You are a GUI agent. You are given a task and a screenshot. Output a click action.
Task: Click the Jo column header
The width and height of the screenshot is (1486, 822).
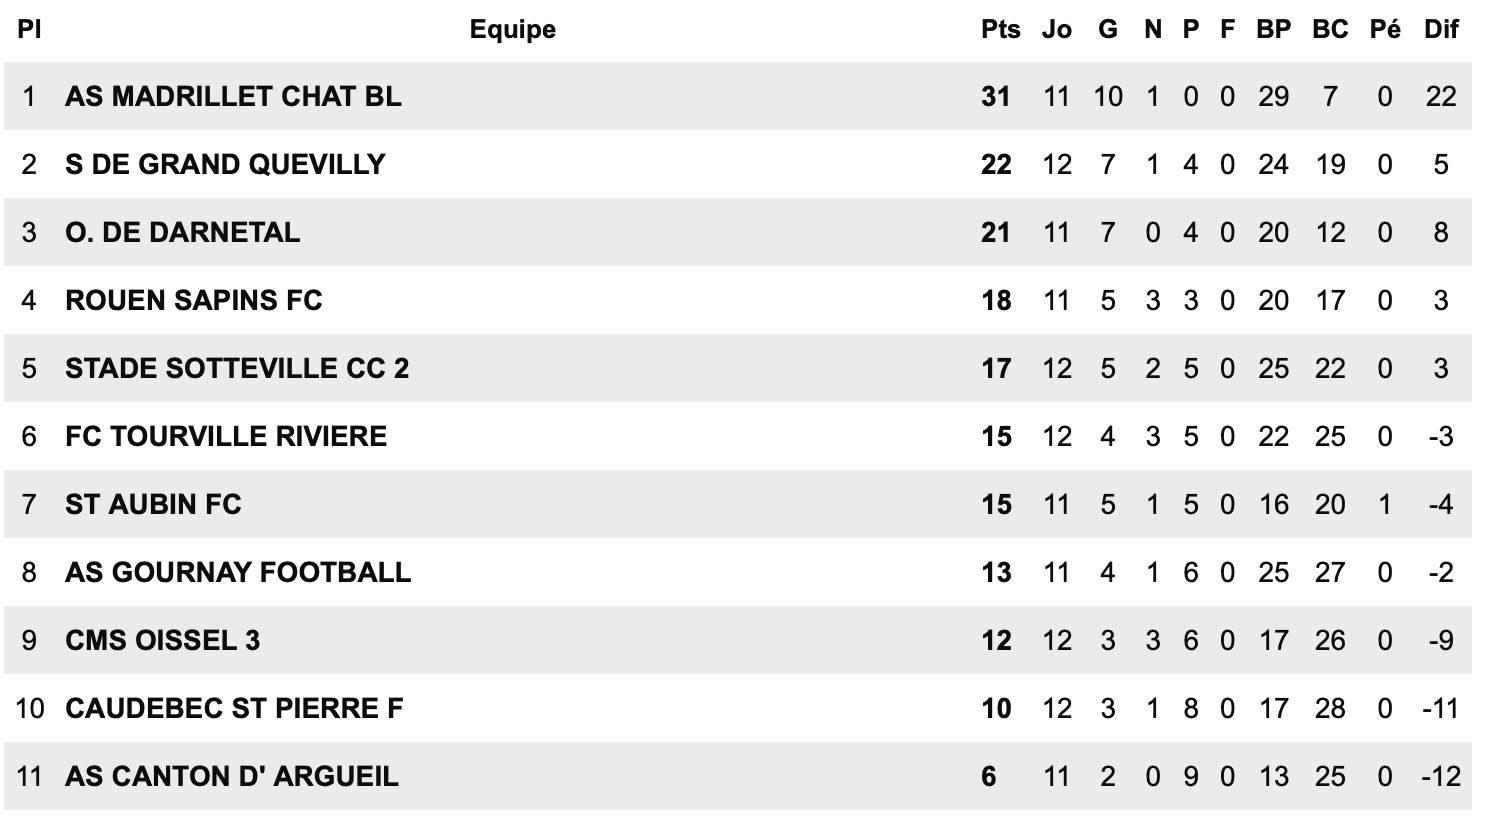click(1056, 29)
